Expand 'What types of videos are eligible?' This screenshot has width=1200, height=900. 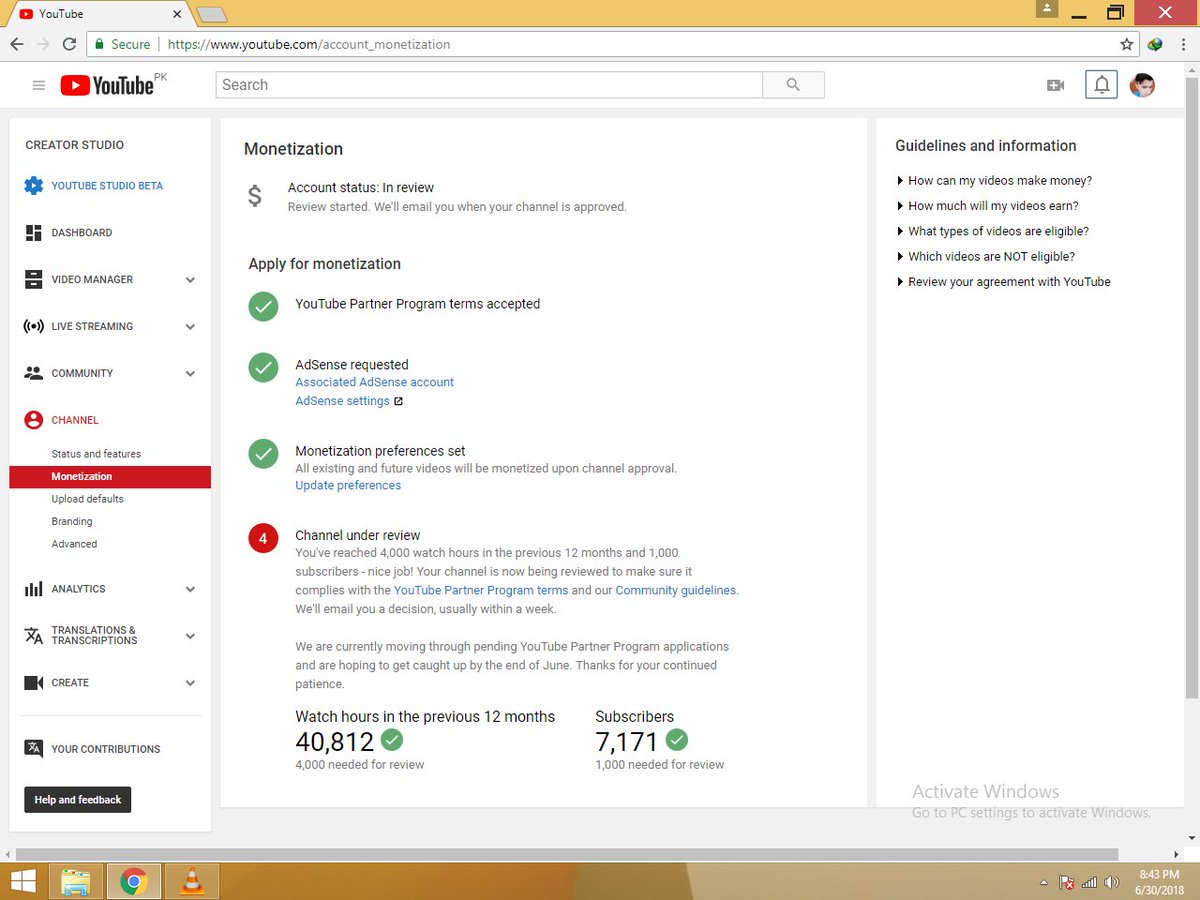[992, 231]
